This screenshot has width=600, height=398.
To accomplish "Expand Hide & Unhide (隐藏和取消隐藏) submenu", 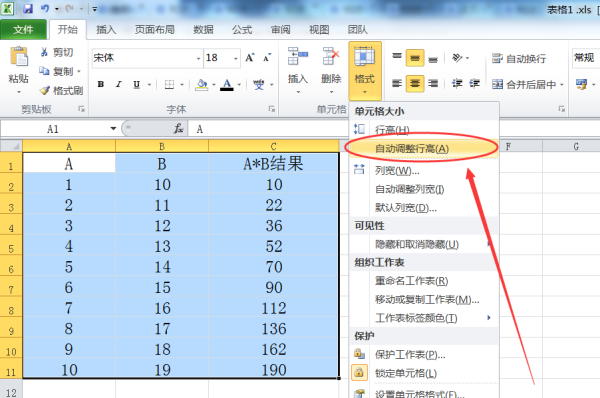I will click(424, 244).
